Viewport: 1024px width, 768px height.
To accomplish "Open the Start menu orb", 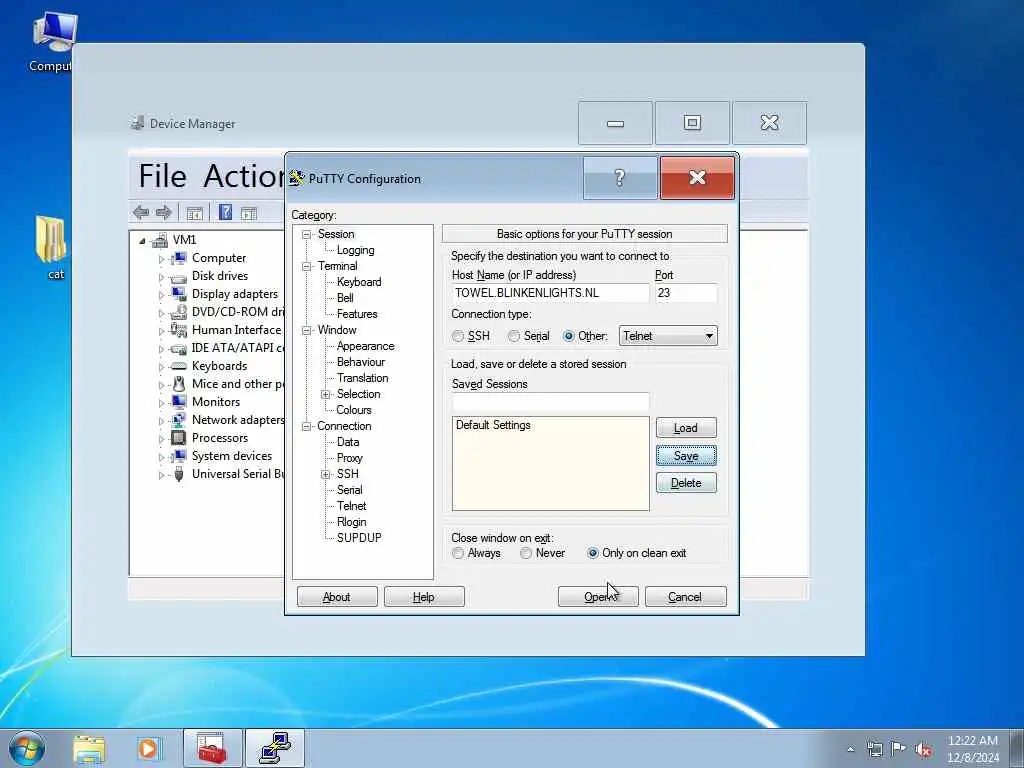I will 27,748.
